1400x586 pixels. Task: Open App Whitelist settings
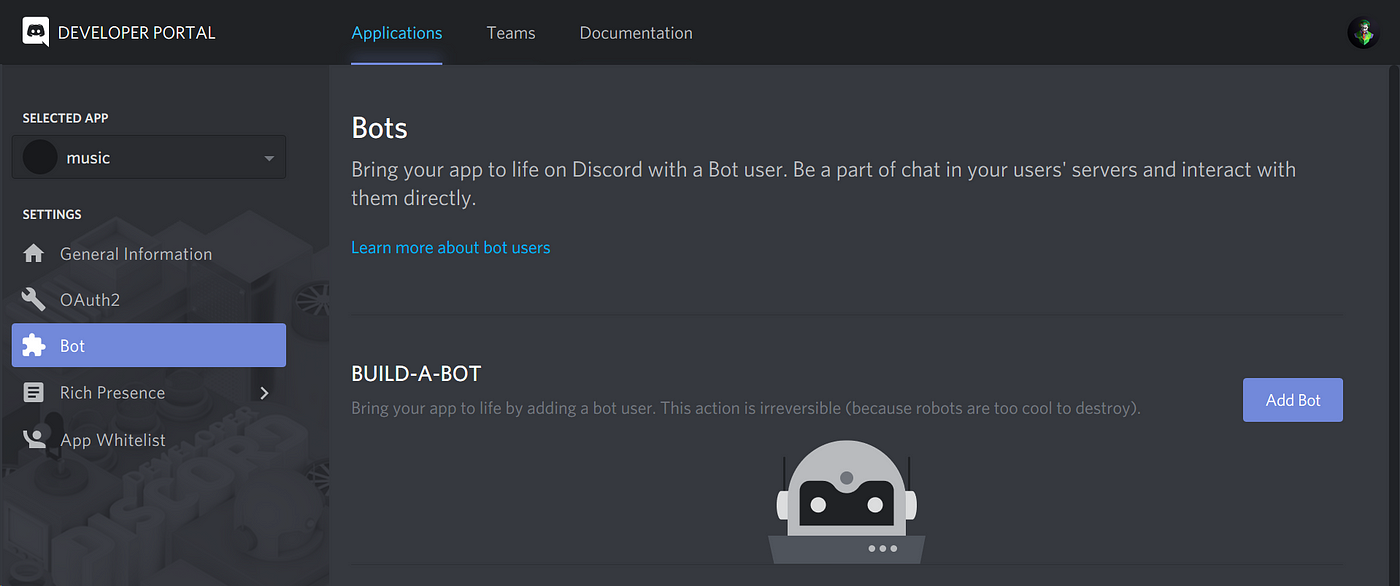click(x=149, y=440)
